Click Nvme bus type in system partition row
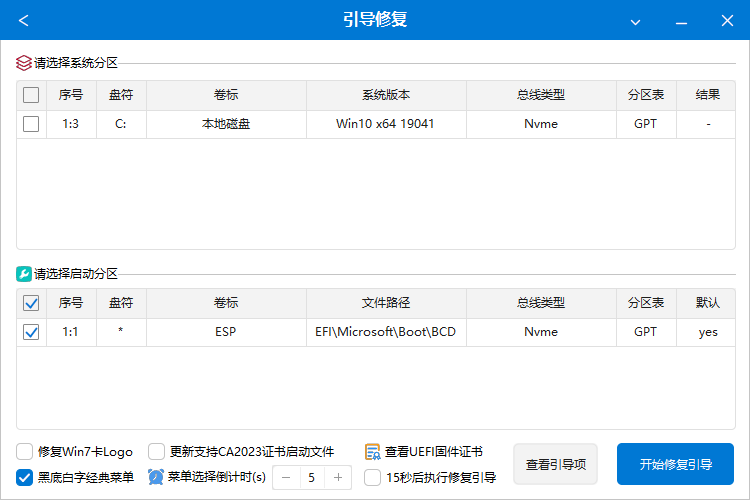 (541, 124)
